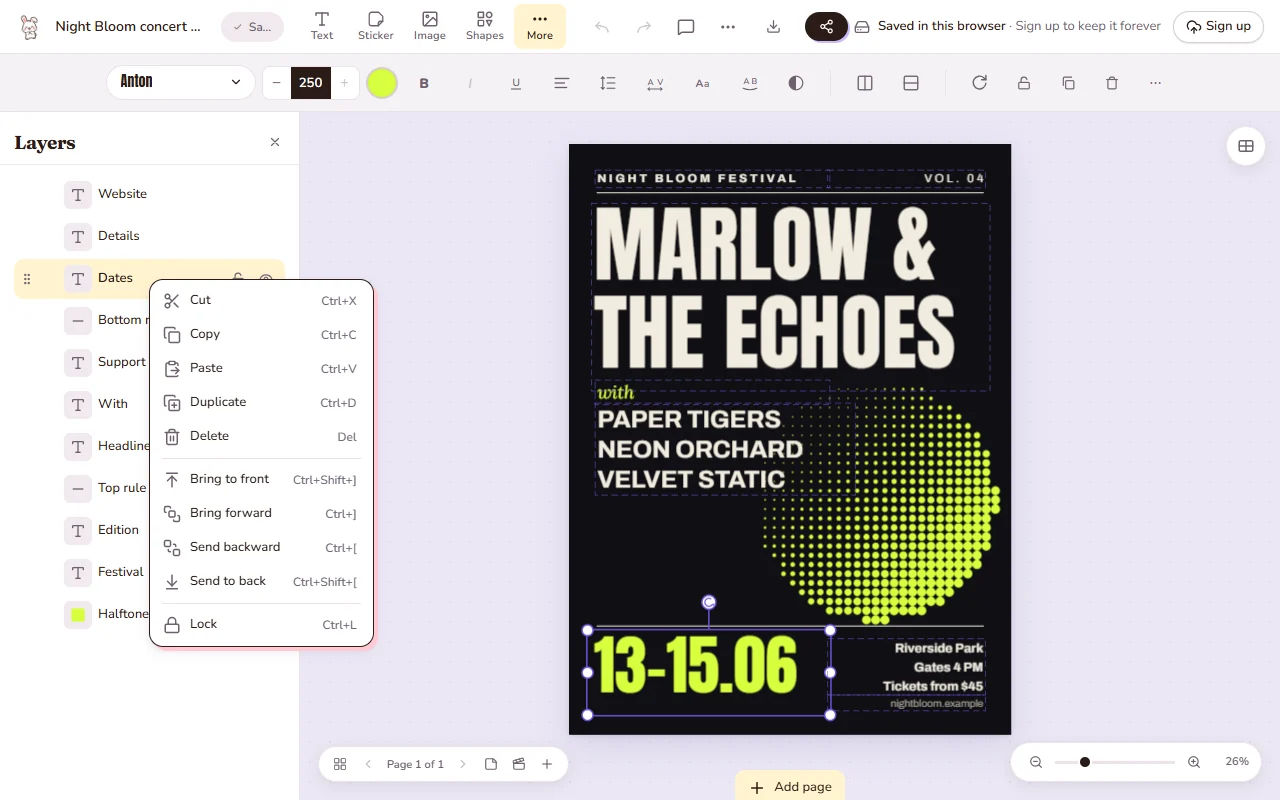Open line spacing settings

coord(608,83)
